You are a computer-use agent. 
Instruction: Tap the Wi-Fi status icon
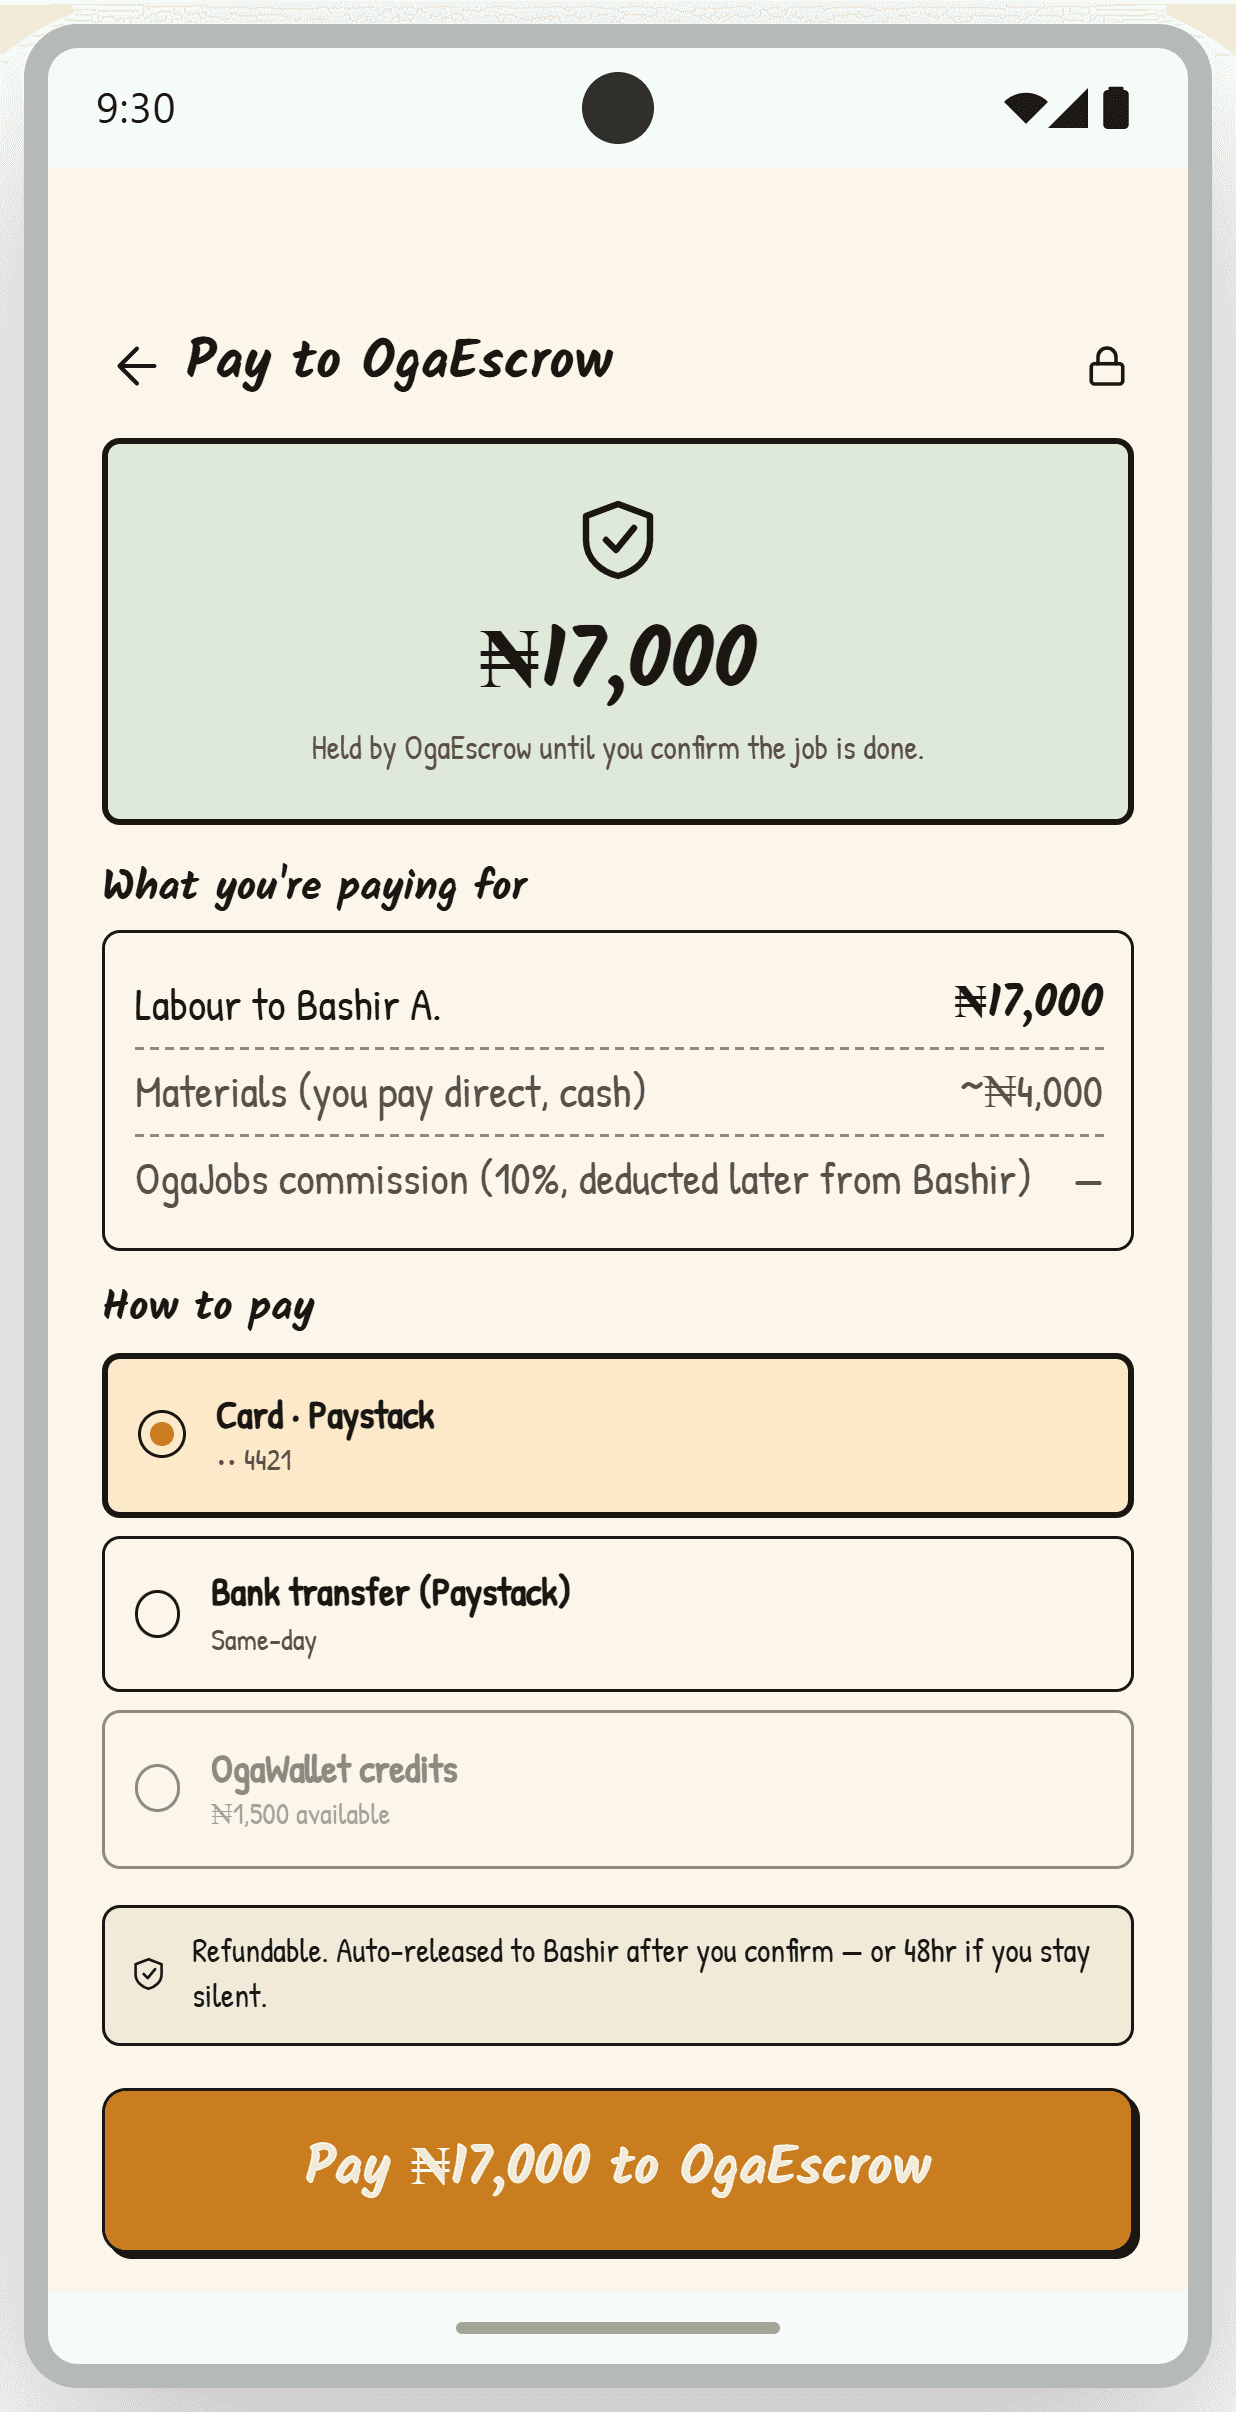[x=1025, y=108]
